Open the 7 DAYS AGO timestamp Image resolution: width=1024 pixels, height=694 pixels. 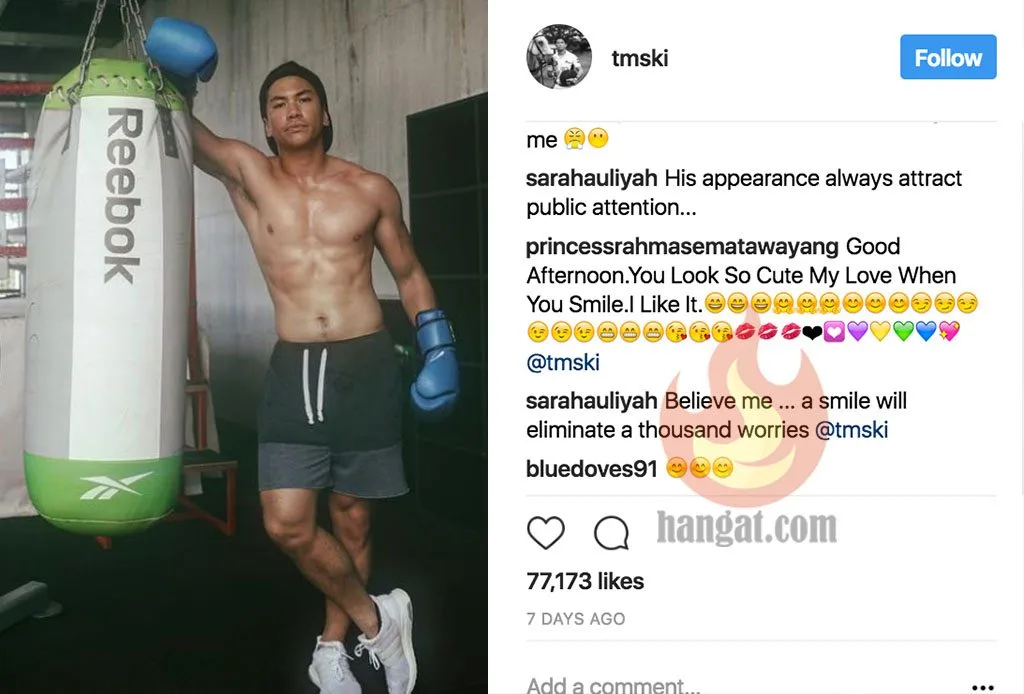pyautogui.click(x=576, y=619)
